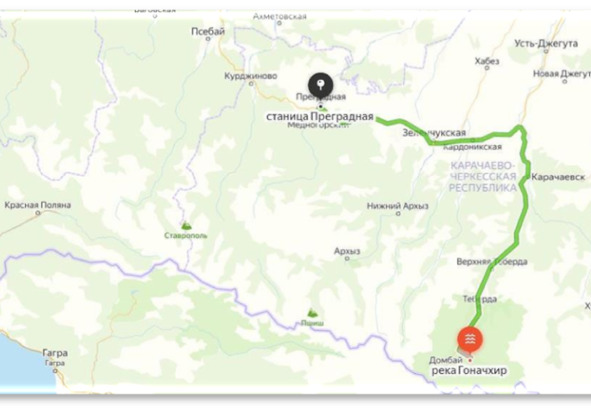Viewport: 591px width, 413px height.
Task: Click the Гагра town dot on coast
Action: [55, 371]
